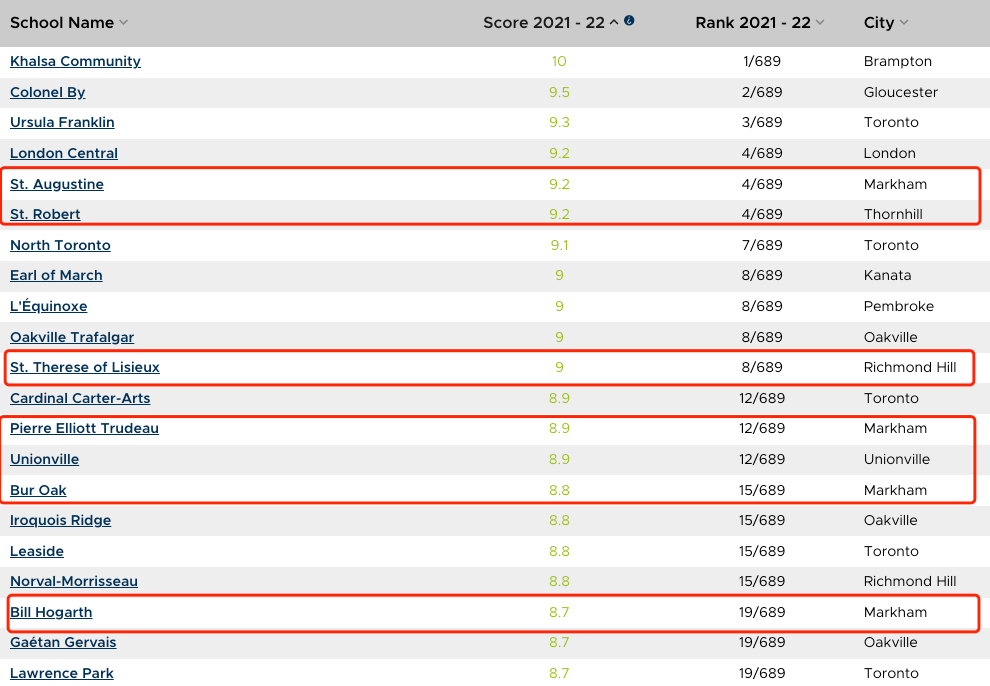
Task: Select score 8.8 for Iroquois Ridge
Action: (559, 521)
